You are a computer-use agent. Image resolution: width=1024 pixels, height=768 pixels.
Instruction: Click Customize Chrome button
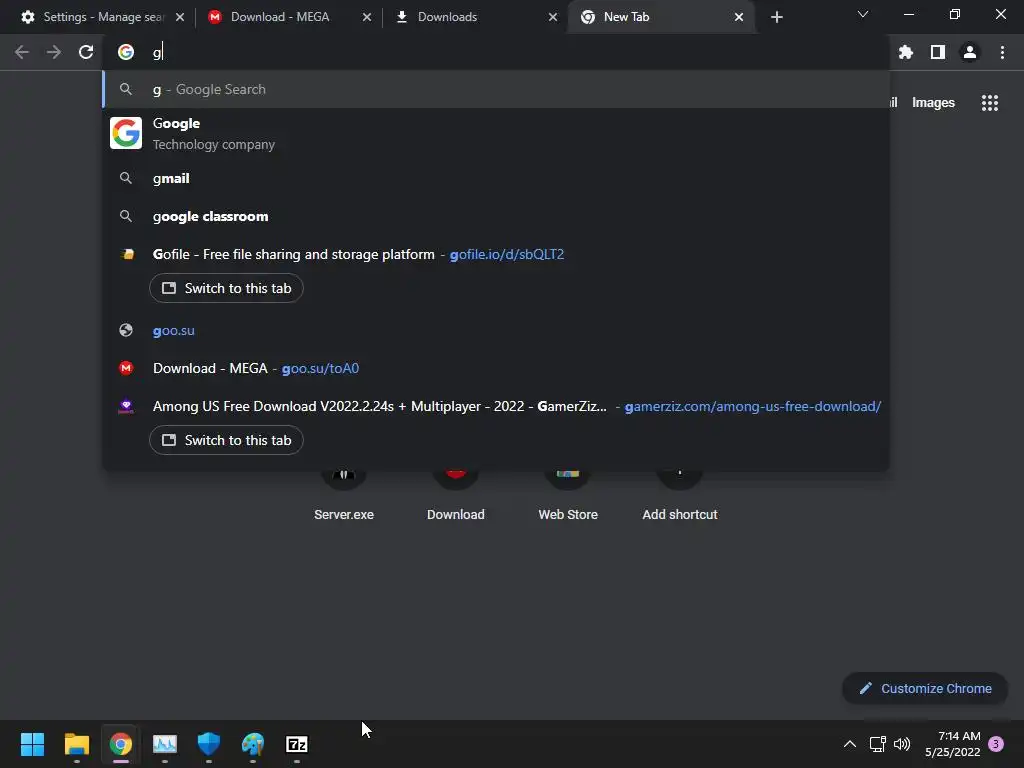[x=925, y=688]
